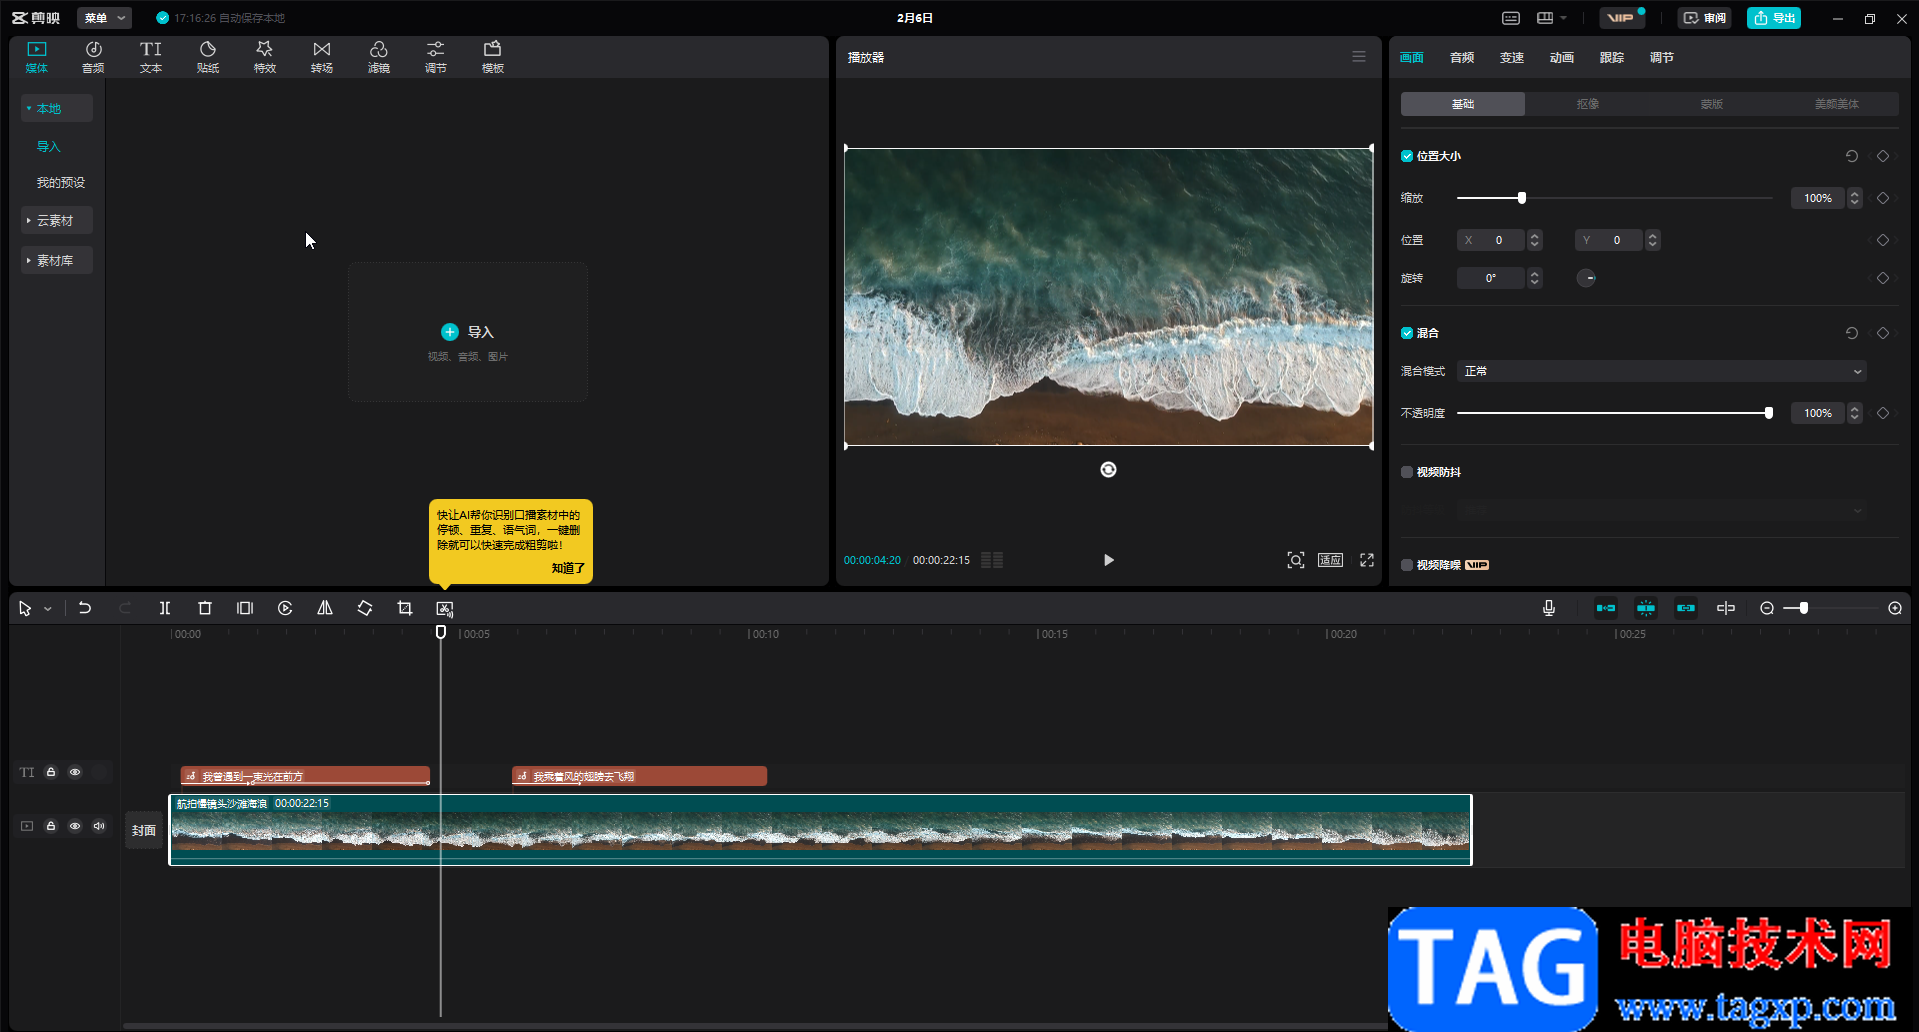Image resolution: width=1919 pixels, height=1032 pixels.
Task: Click 知道了 on the yellow tooltip
Action: [568, 568]
